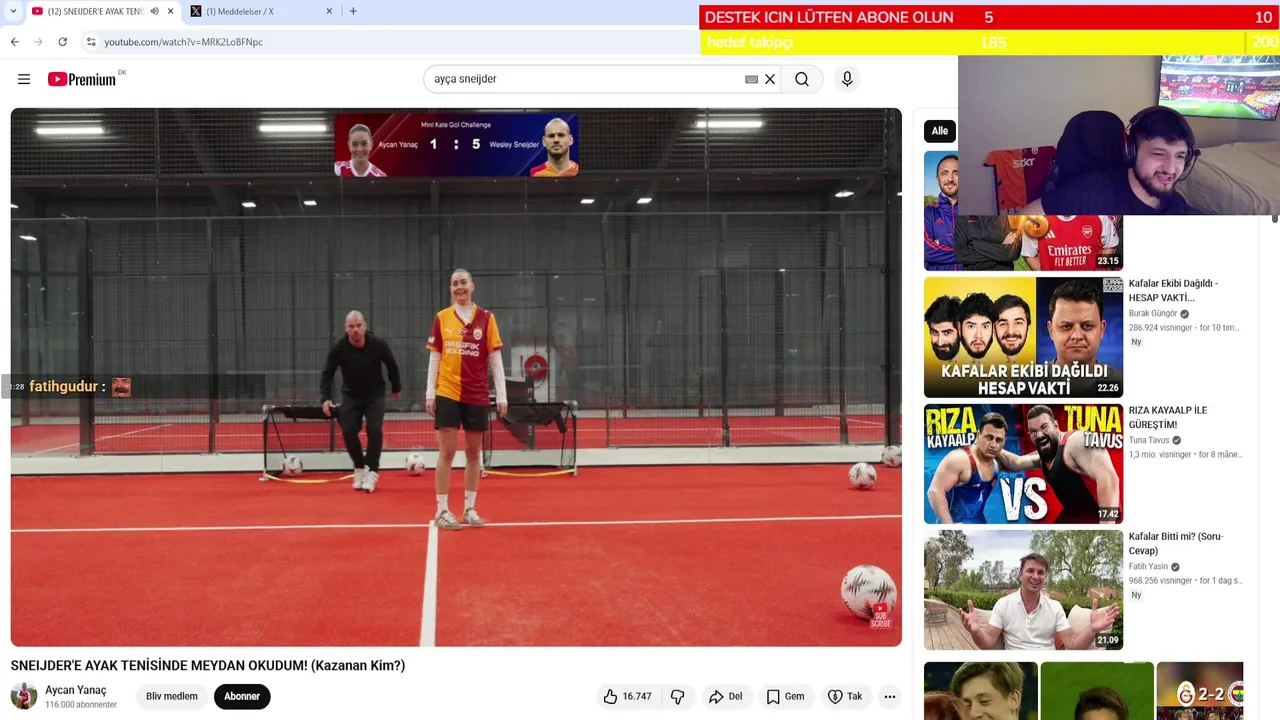Viewport: 1280px width, 720px height.
Task: Start voice search with microphone icon
Action: click(847, 79)
